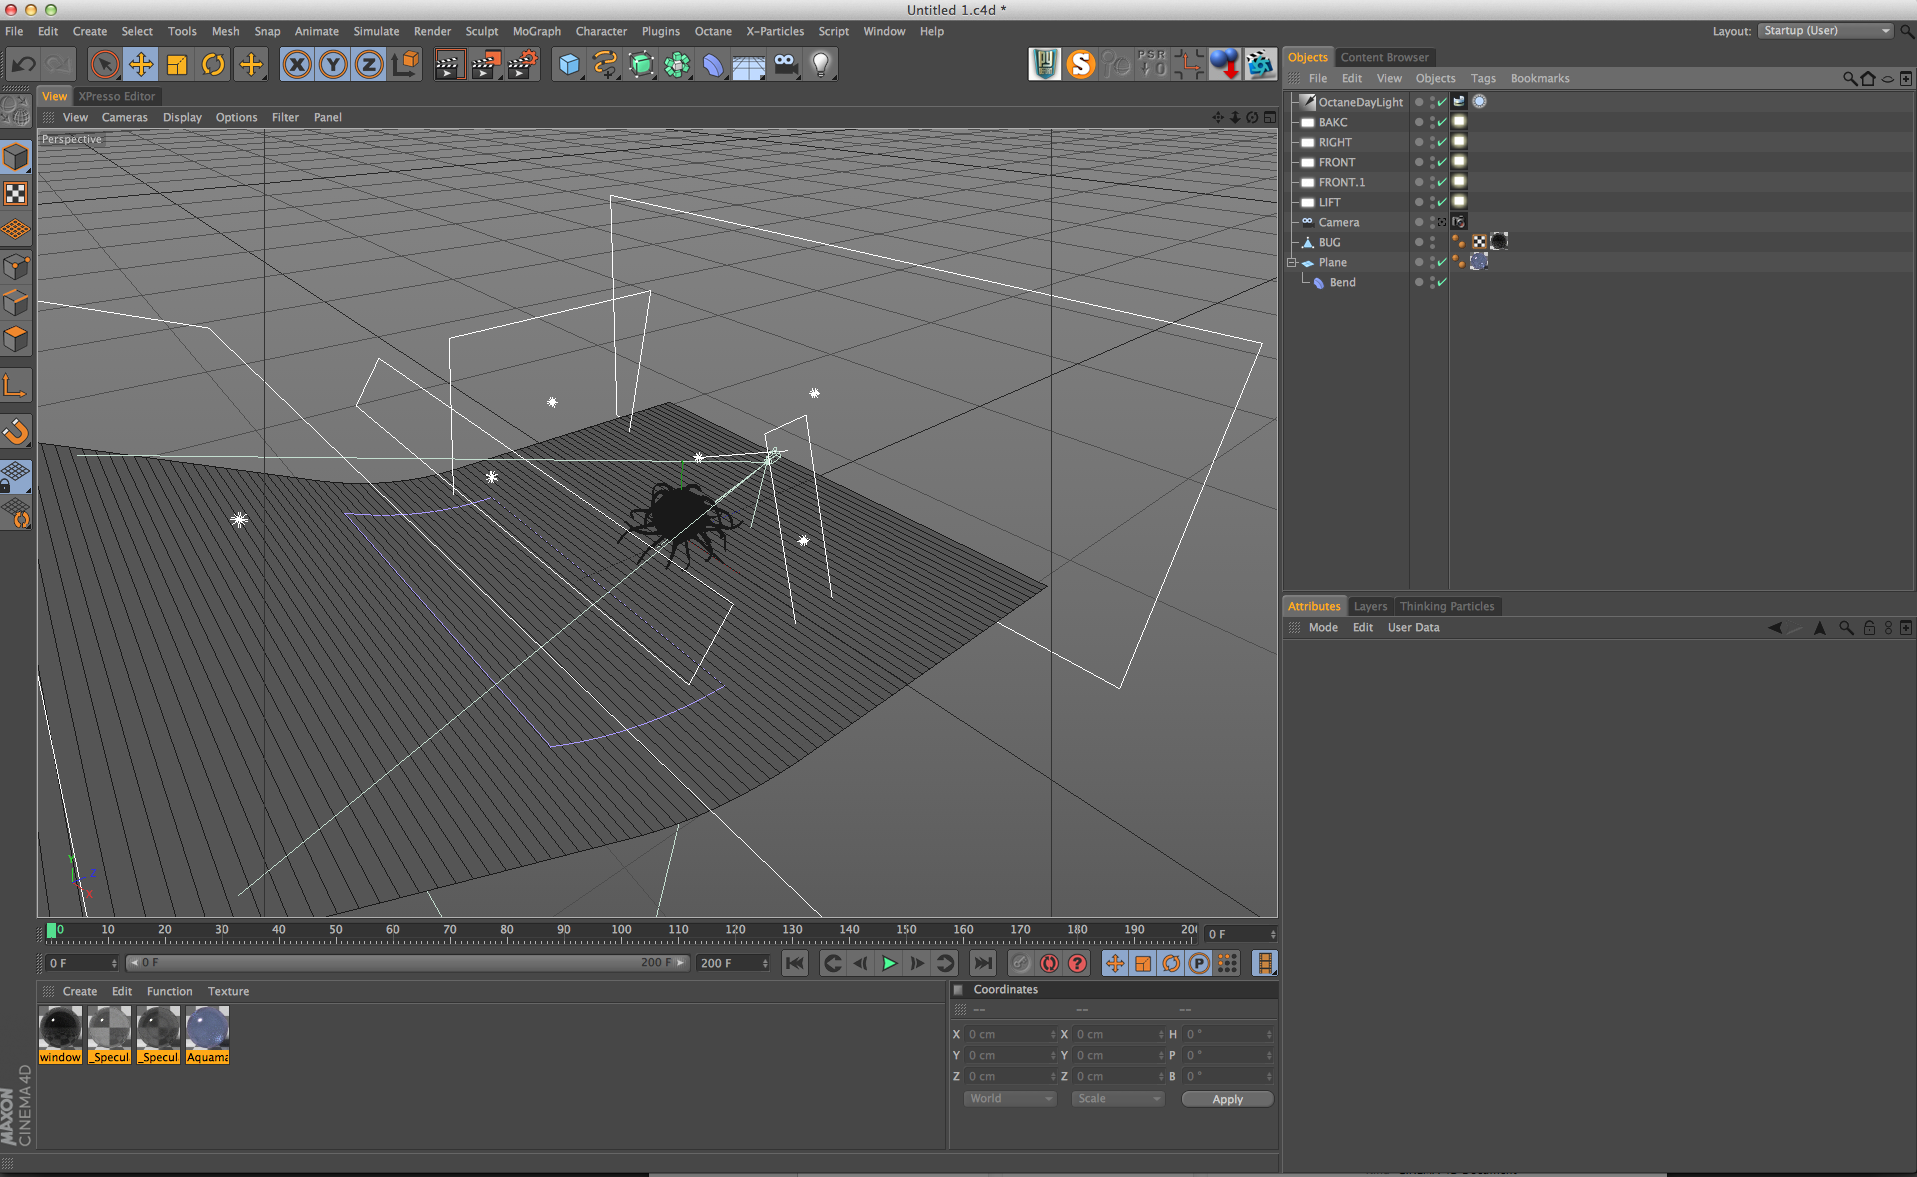This screenshot has width=1917, height=1177.
Task: Select the Move tool in the top toolbar
Action: (x=141, y=65)
